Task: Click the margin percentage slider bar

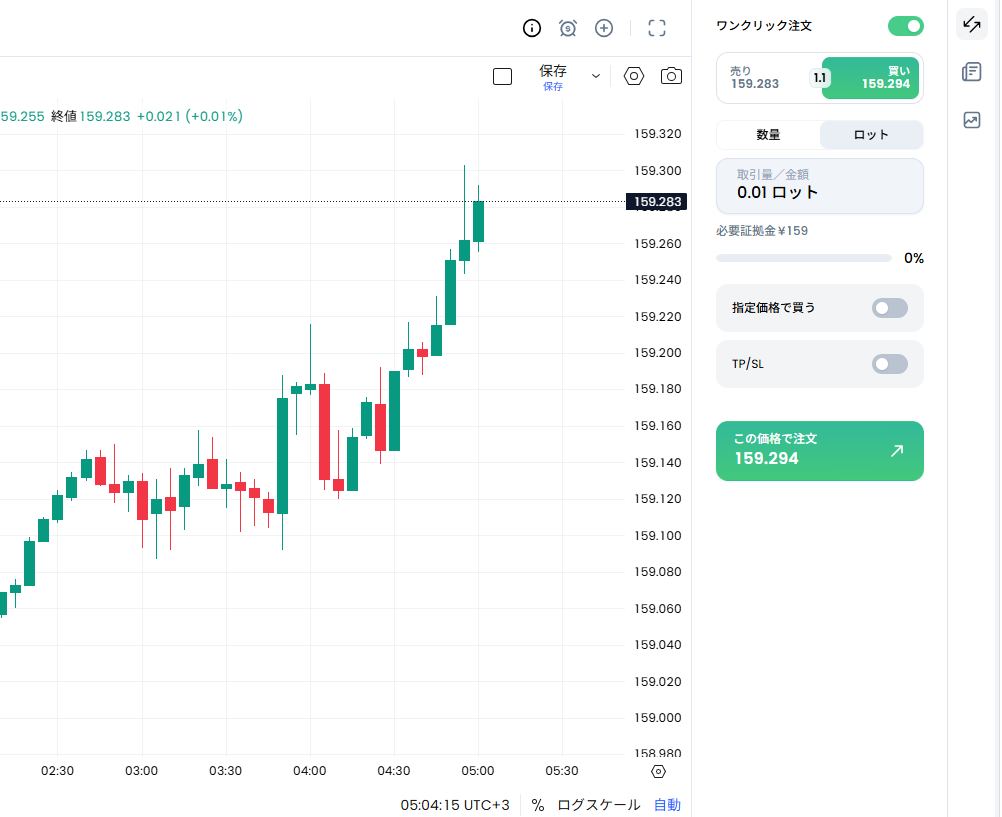Action: tap(804, 258)
